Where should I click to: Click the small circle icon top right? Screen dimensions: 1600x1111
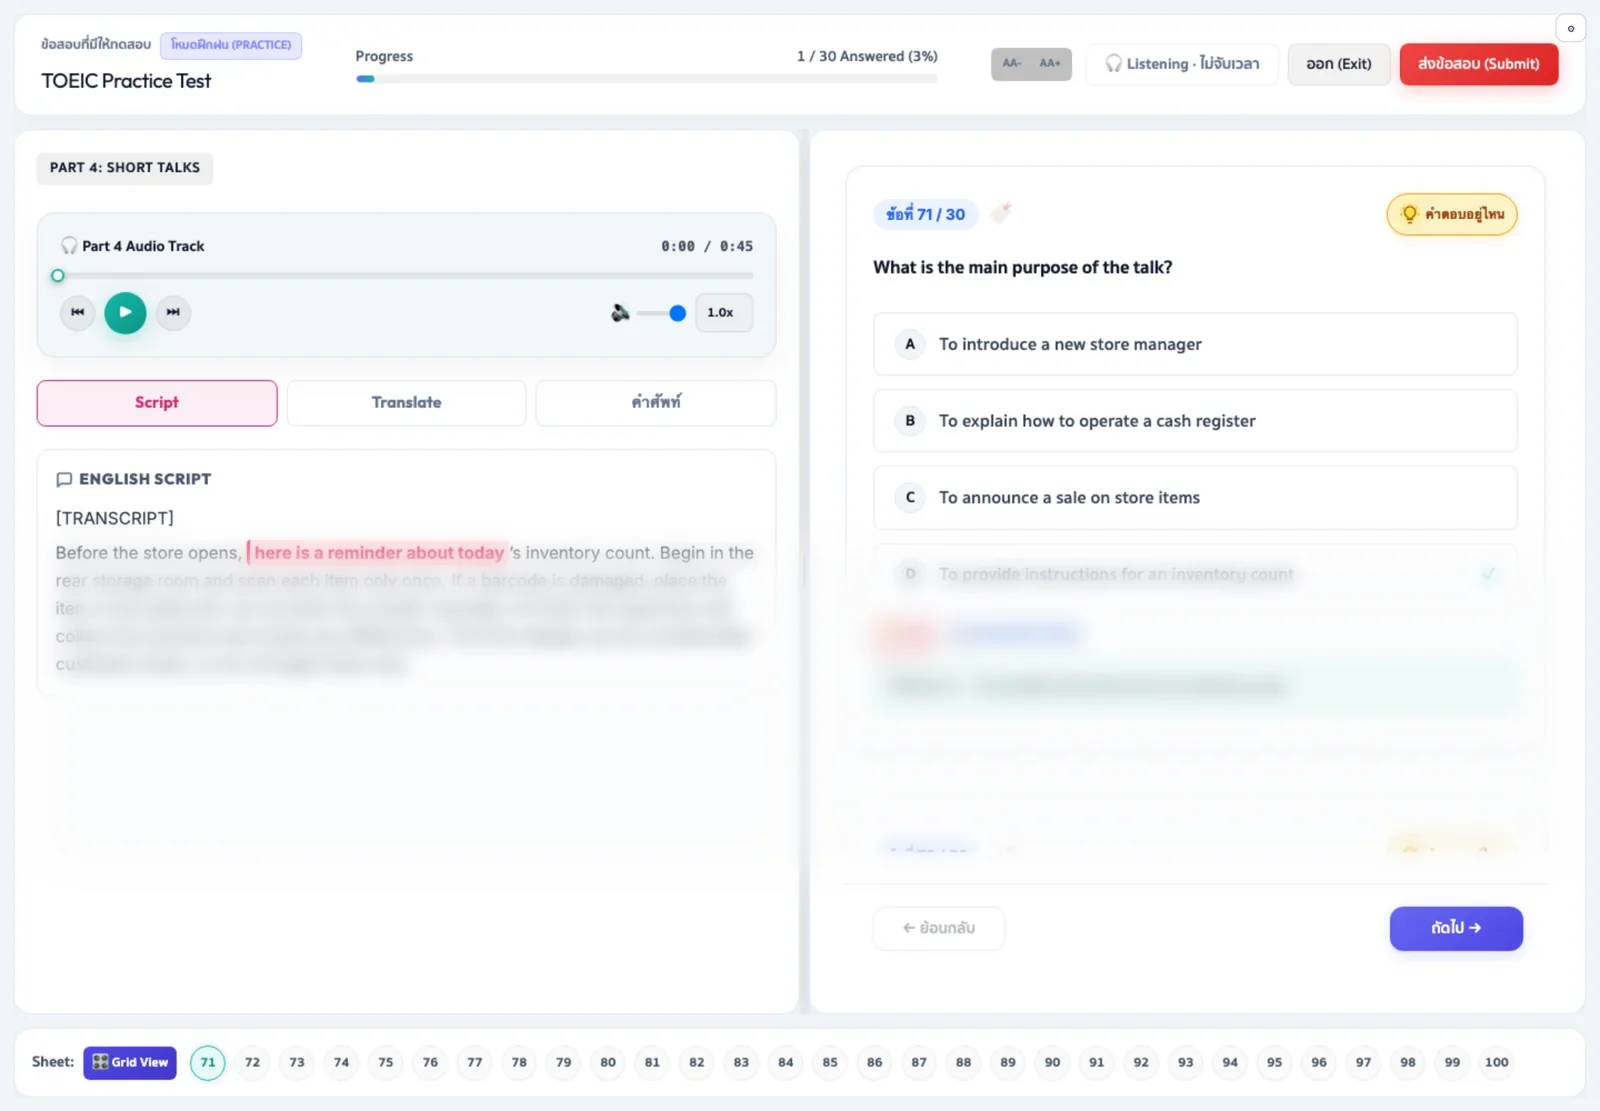1570,28
